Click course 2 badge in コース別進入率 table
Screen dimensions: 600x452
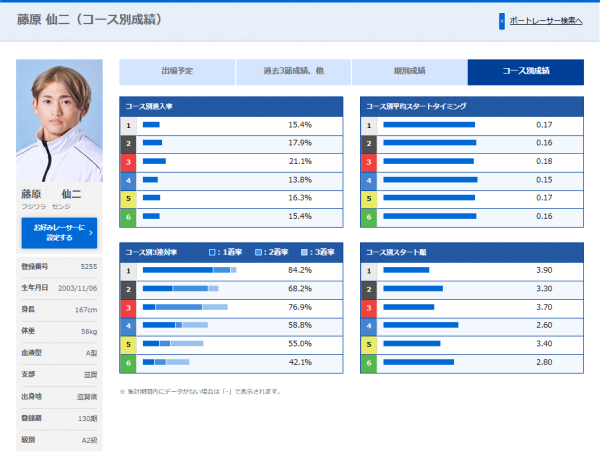pyautogui.click(x=128, y=144)
